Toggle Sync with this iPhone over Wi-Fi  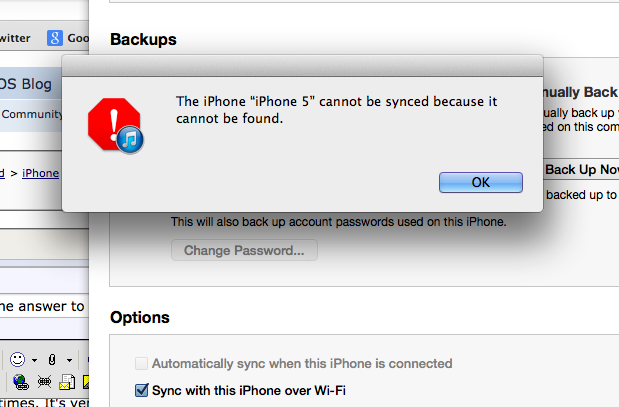141,390
